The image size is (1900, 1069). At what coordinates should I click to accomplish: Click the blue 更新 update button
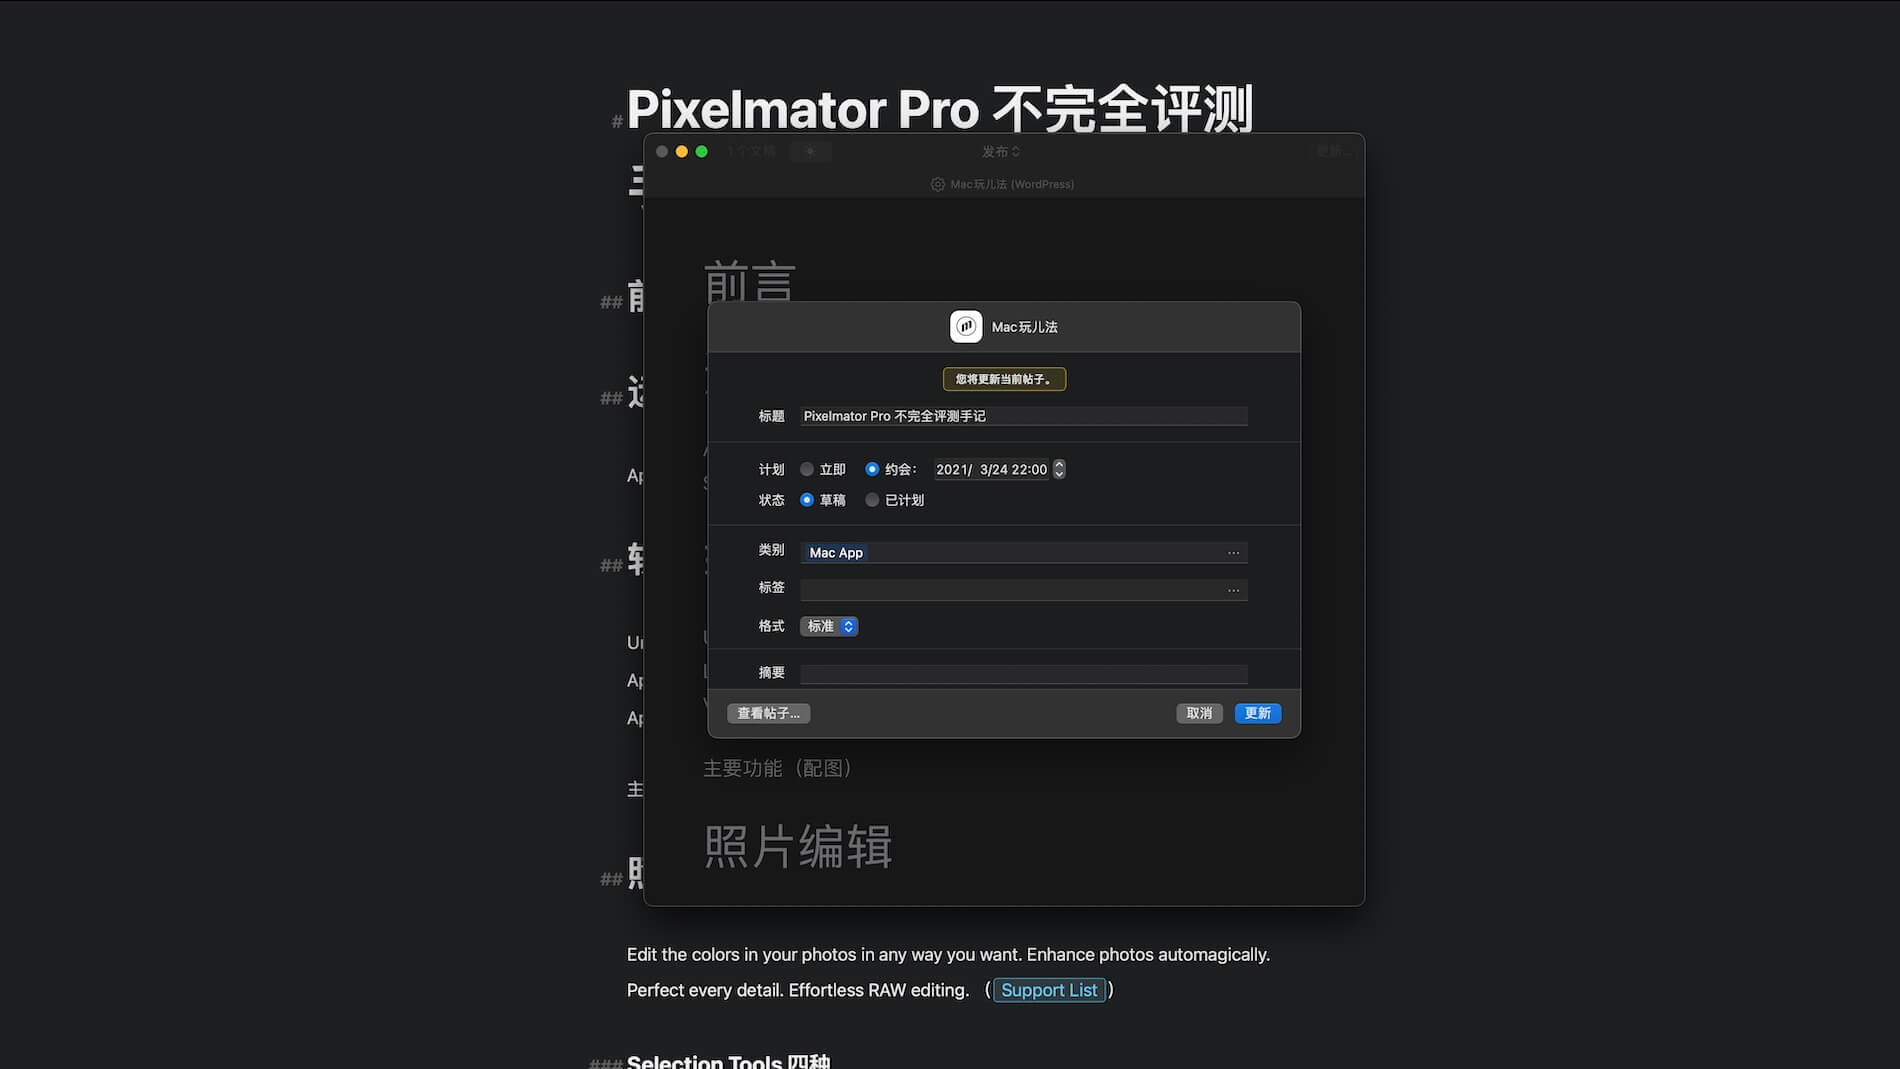1258,713
